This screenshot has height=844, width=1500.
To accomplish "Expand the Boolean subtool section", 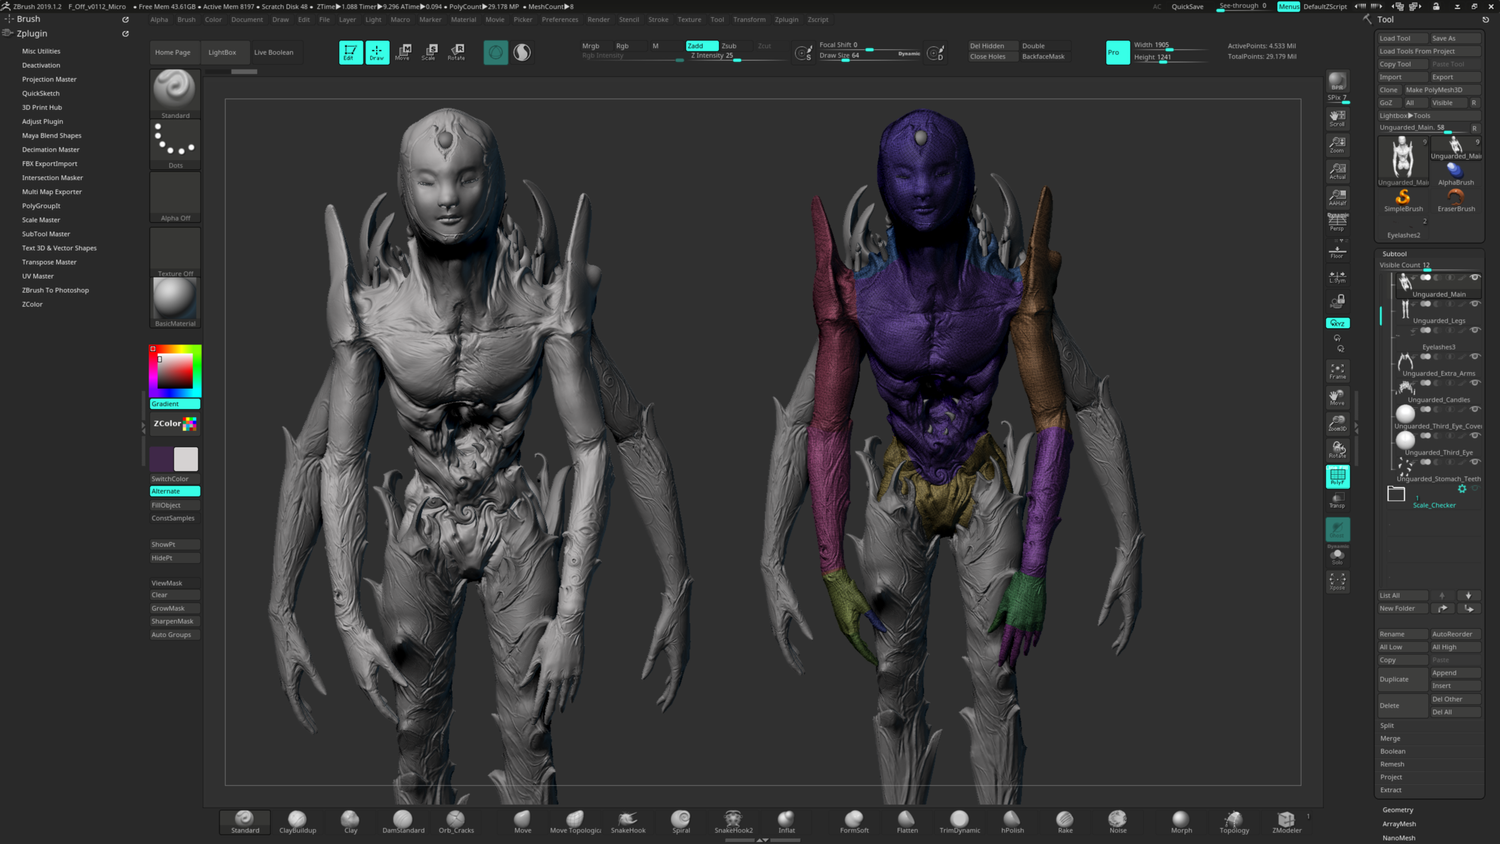I will [x=1392, y=751].
